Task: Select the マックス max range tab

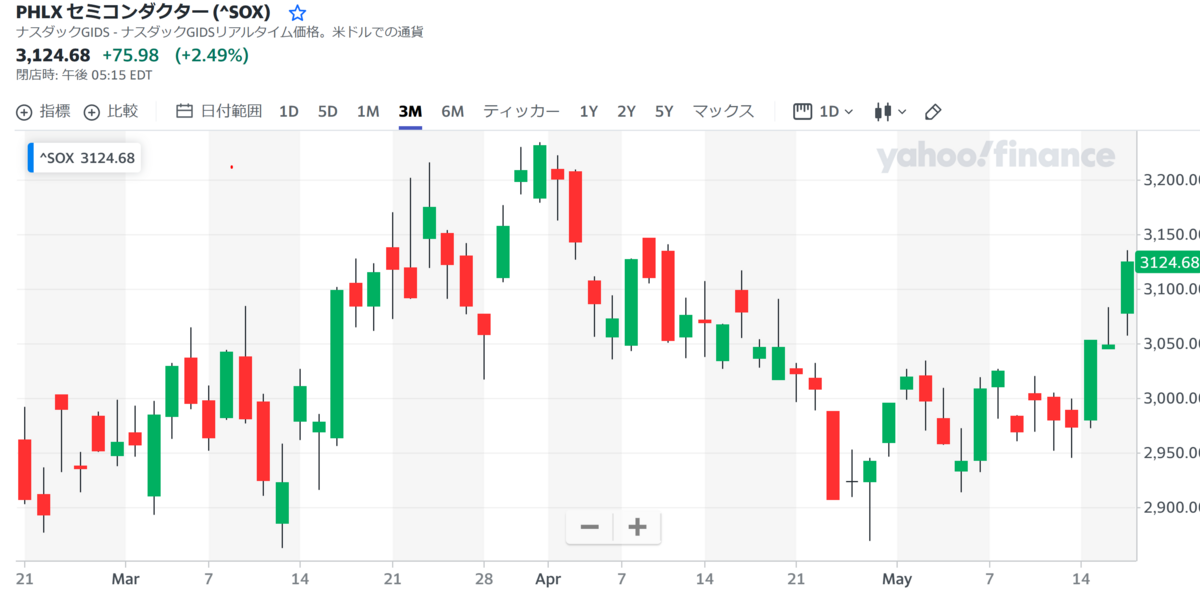Action: (724, 111)
